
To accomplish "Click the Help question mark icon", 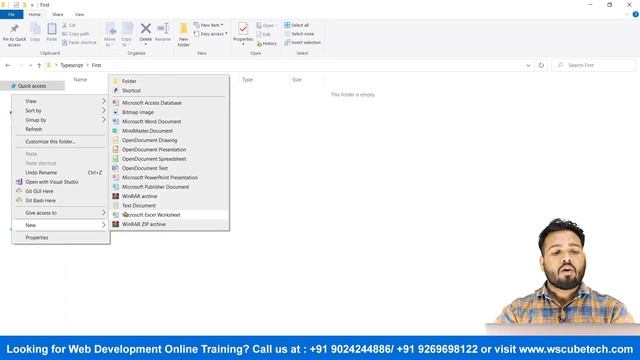I will (636, 14).
